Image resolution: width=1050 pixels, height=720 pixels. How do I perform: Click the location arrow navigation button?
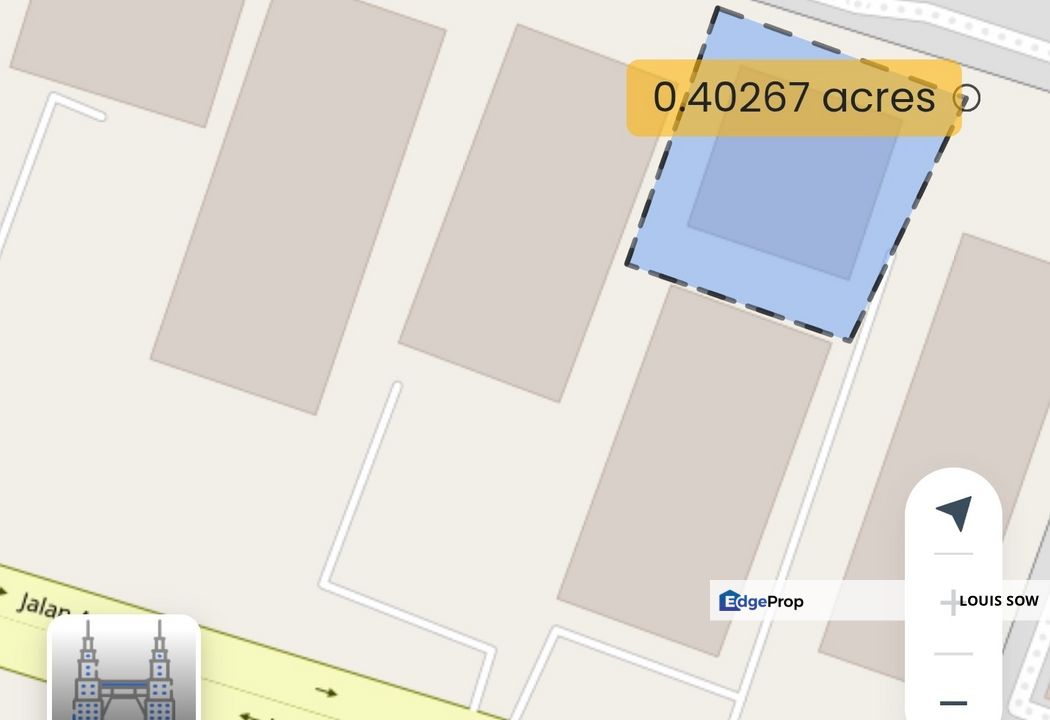954,513
